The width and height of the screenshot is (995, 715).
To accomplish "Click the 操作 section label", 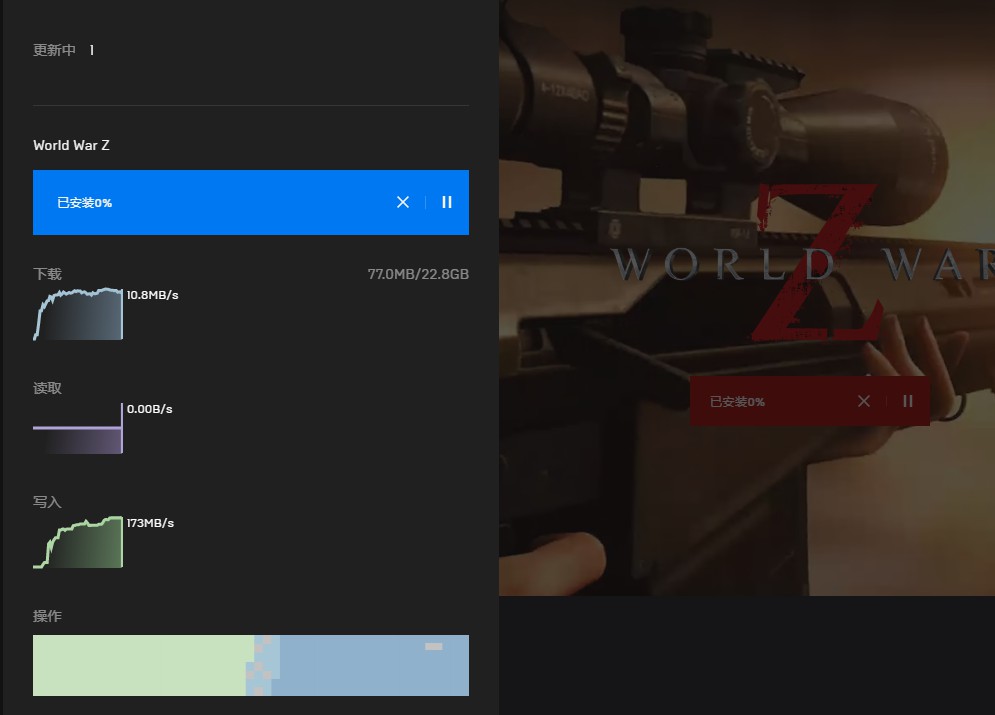I will (x=47, y=616).
